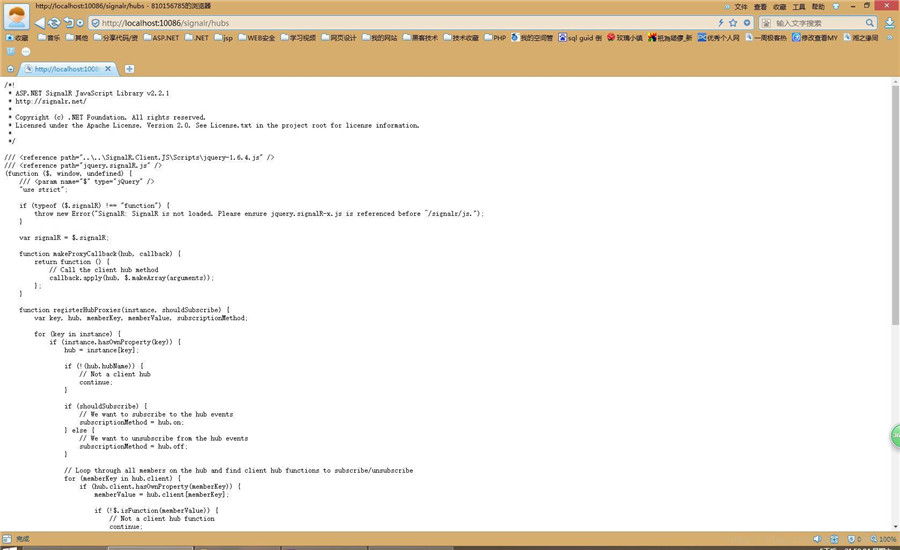Open the downloads arrow icon
Viewport: 900px width, 550px height.
889,22
